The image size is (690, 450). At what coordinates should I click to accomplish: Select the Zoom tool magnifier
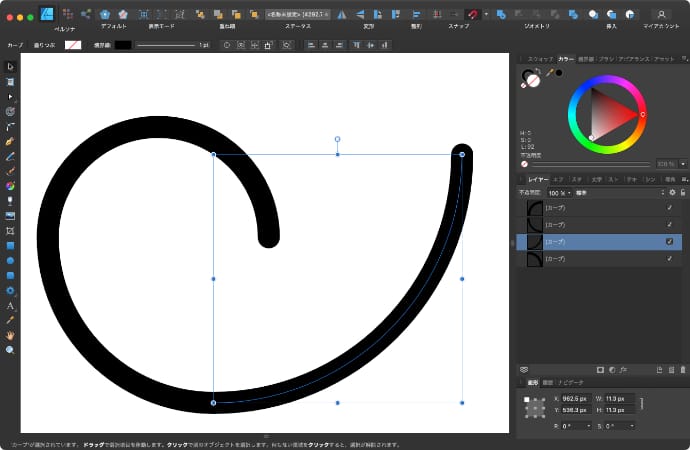10,350
